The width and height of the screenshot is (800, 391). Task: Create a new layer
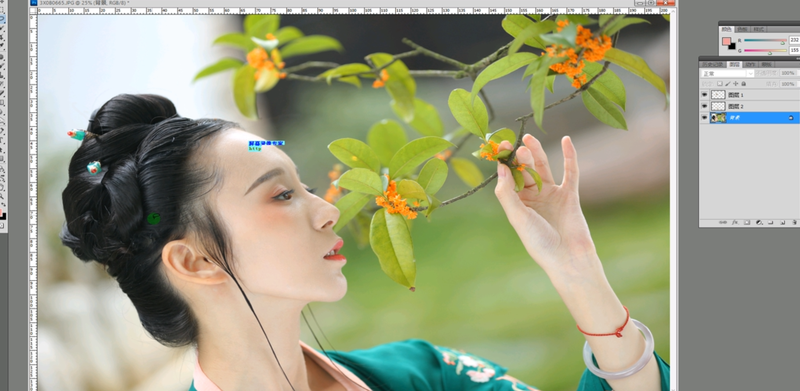coord(782,223)
